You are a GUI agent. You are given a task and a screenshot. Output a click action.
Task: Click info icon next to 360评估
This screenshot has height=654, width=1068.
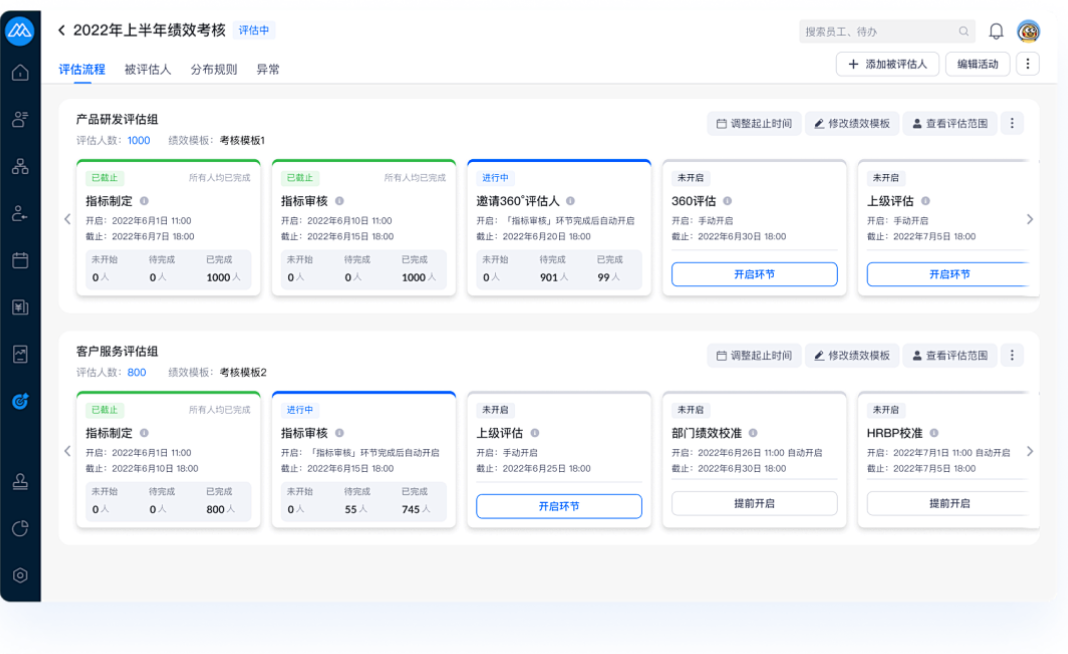pyautogui.click(x=727, y=201)
